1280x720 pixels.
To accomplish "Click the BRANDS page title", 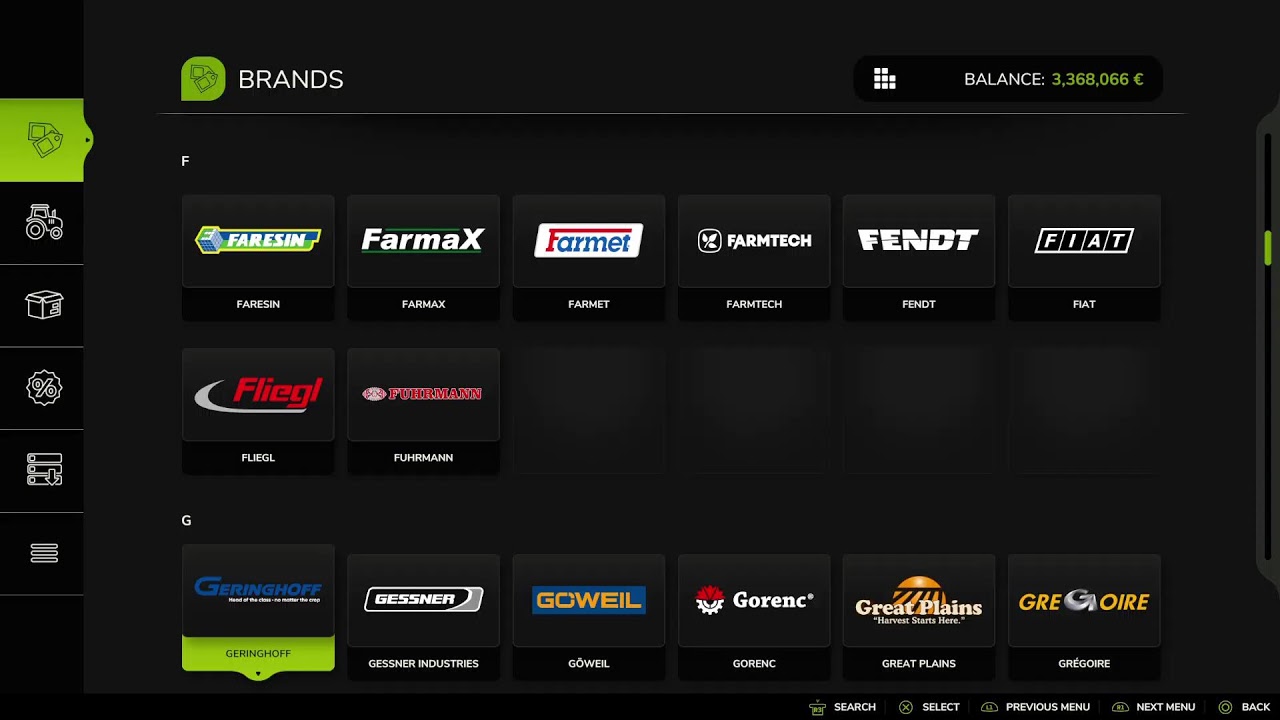I will pos(291,79).
